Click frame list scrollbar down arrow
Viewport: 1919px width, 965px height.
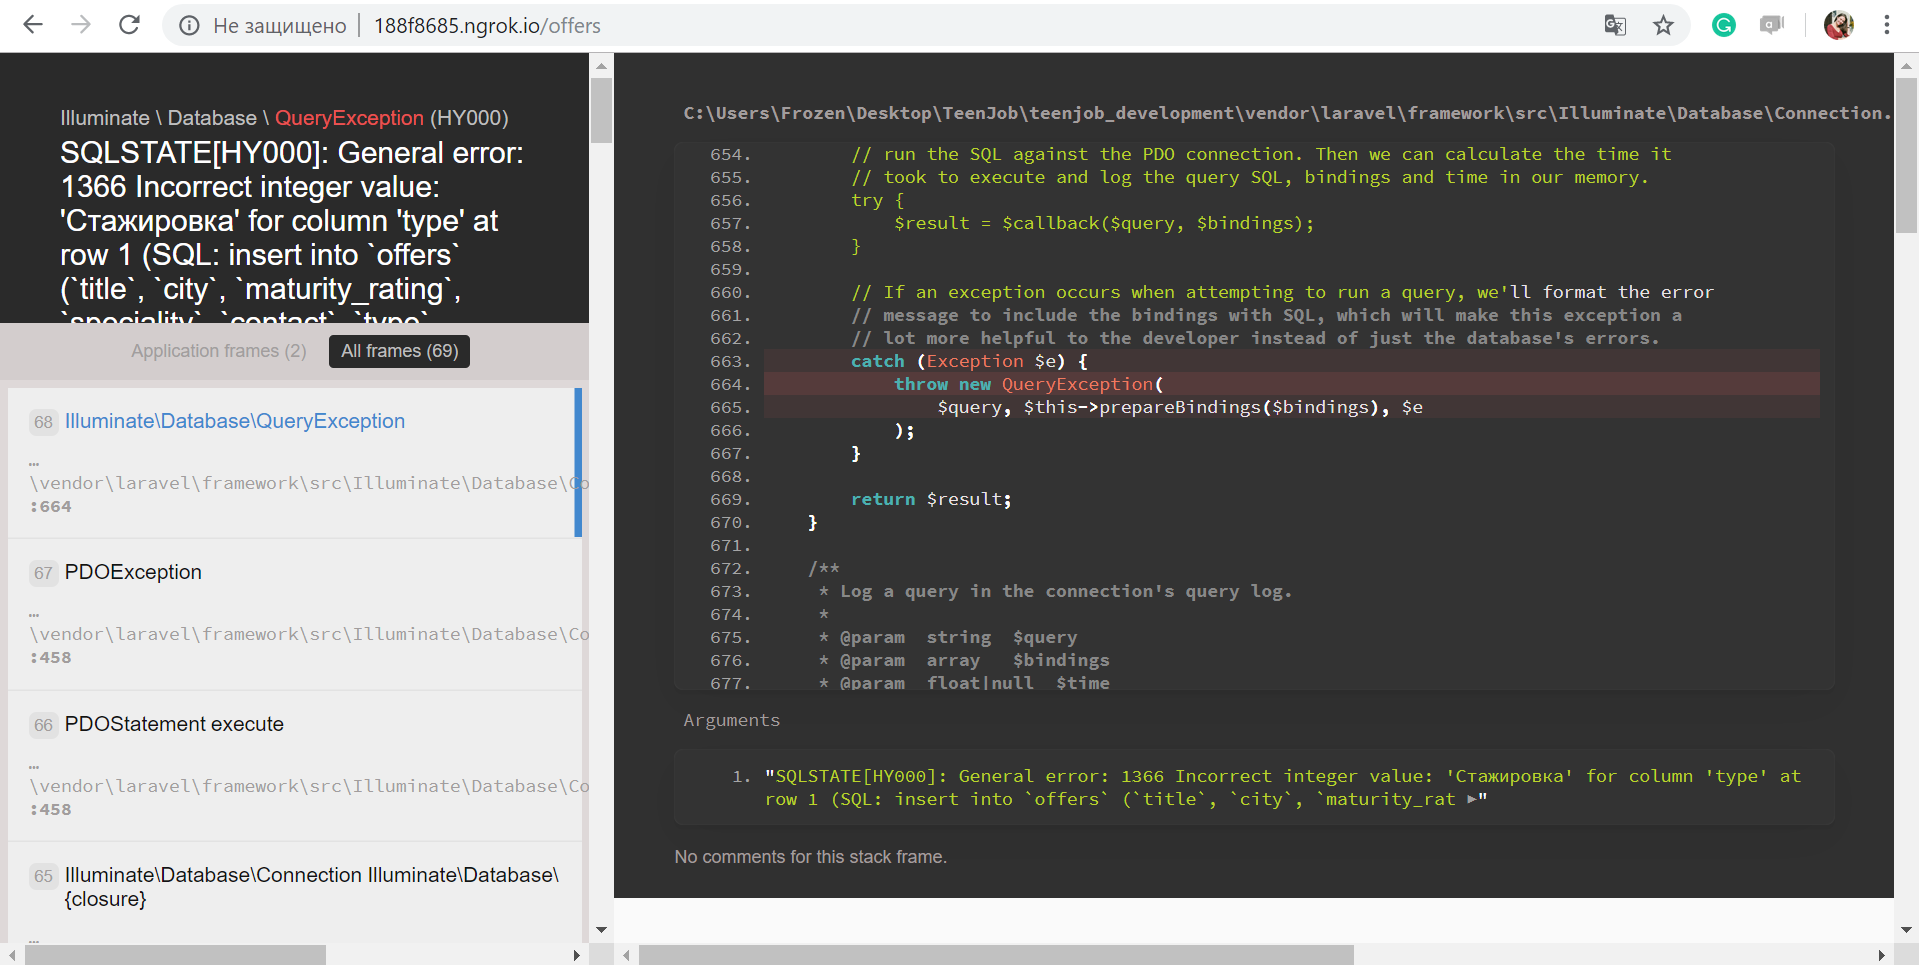click(601, 930)
